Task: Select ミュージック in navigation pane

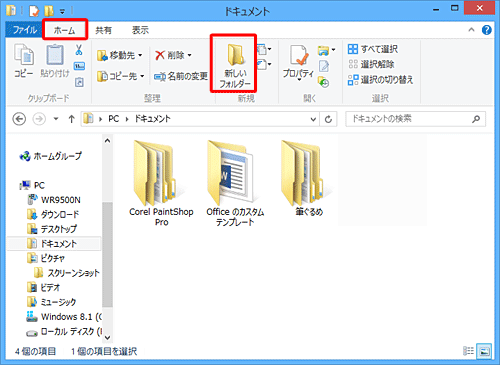Action: (52, 302)
